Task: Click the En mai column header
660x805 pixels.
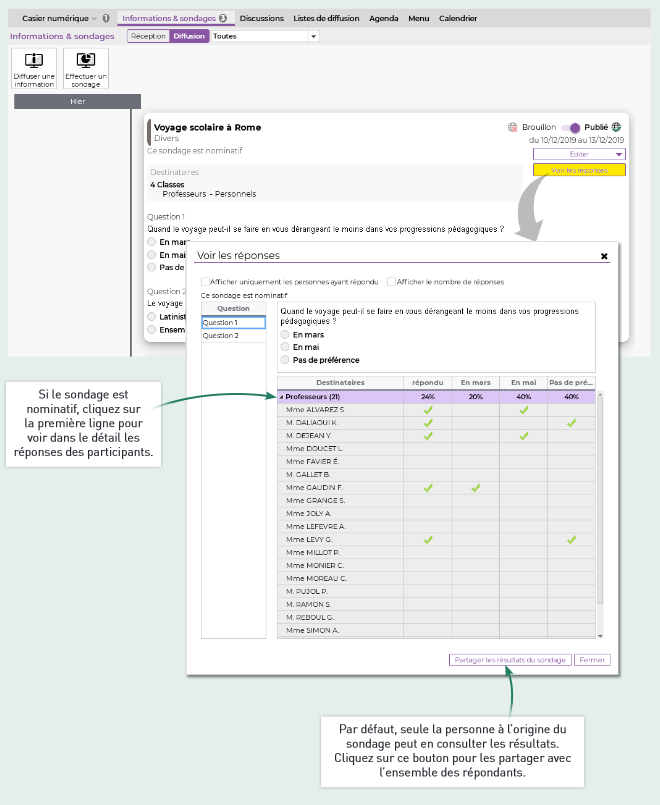Action: pyautogui.click(x=523, y=382)
